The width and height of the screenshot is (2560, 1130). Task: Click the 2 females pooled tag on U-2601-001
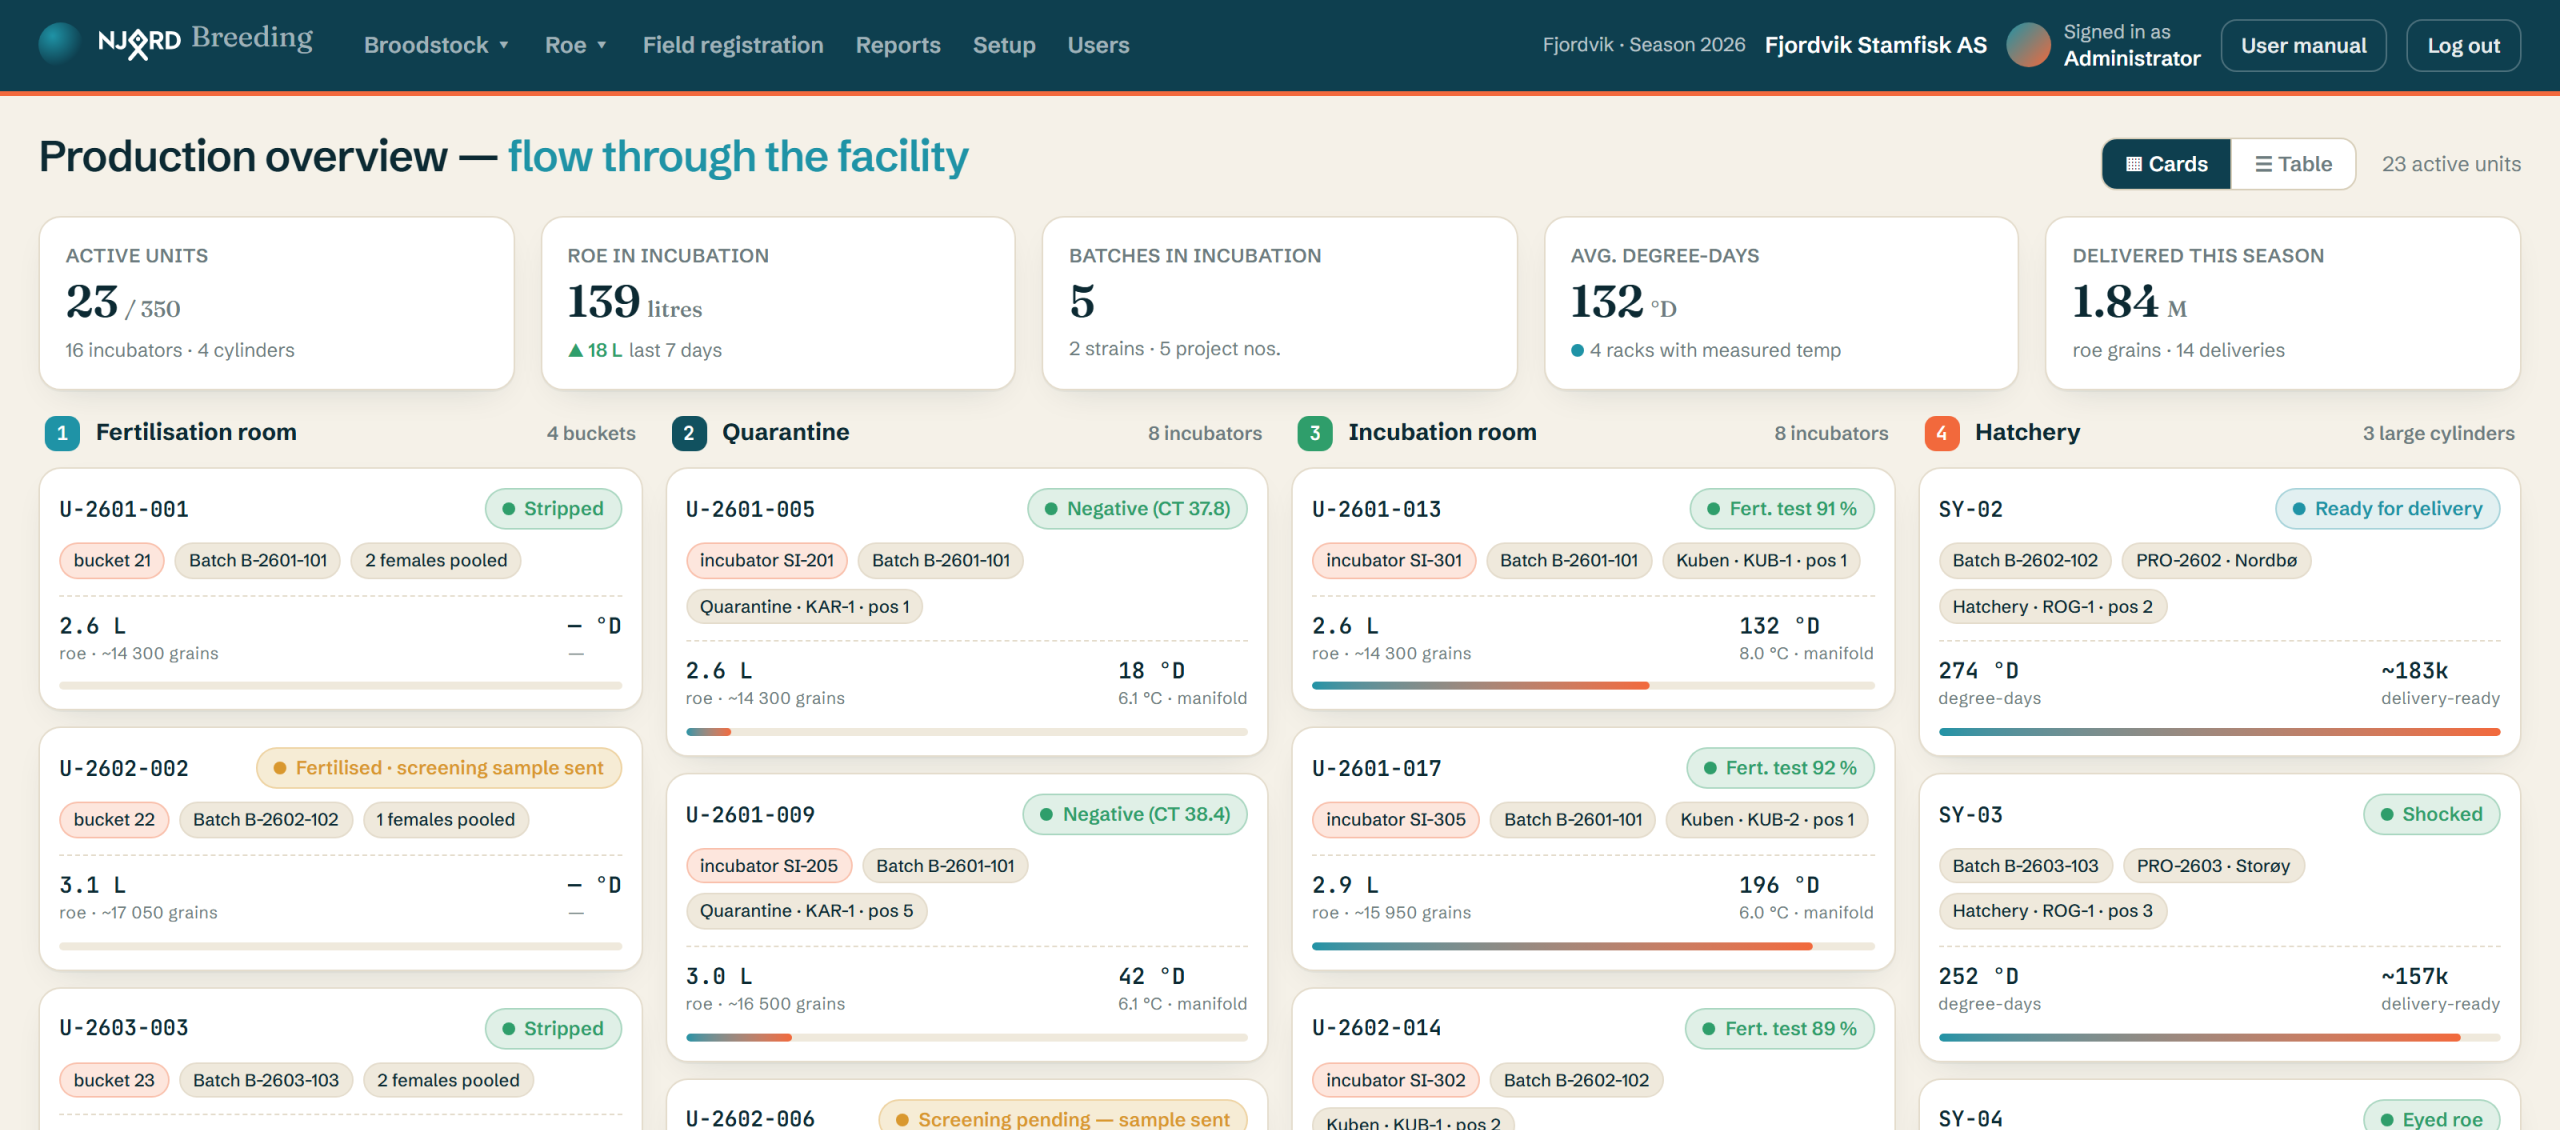tap(436, 560)
